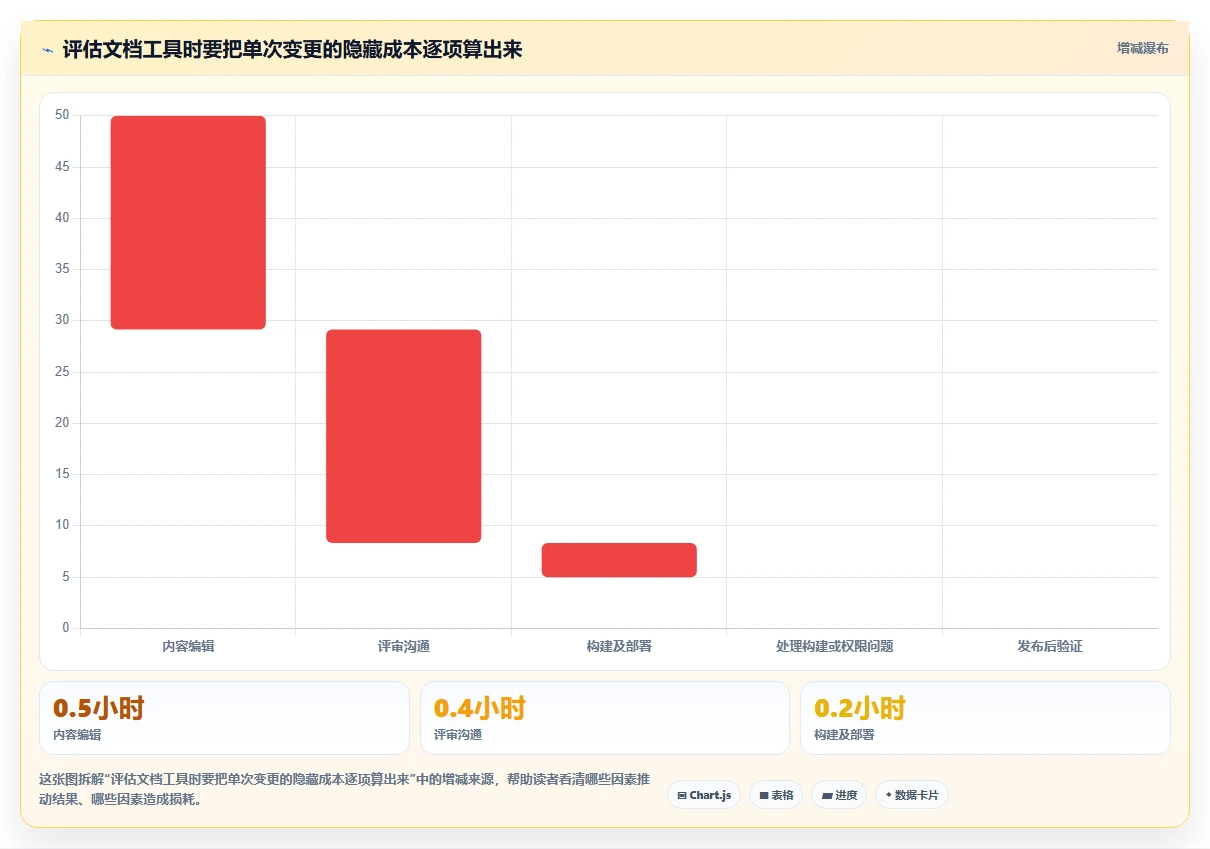The height and width of the screenshot is (849, 1210).
Task: Click the 评审沟通 x-axis label
Action: (x=403, y=646)
